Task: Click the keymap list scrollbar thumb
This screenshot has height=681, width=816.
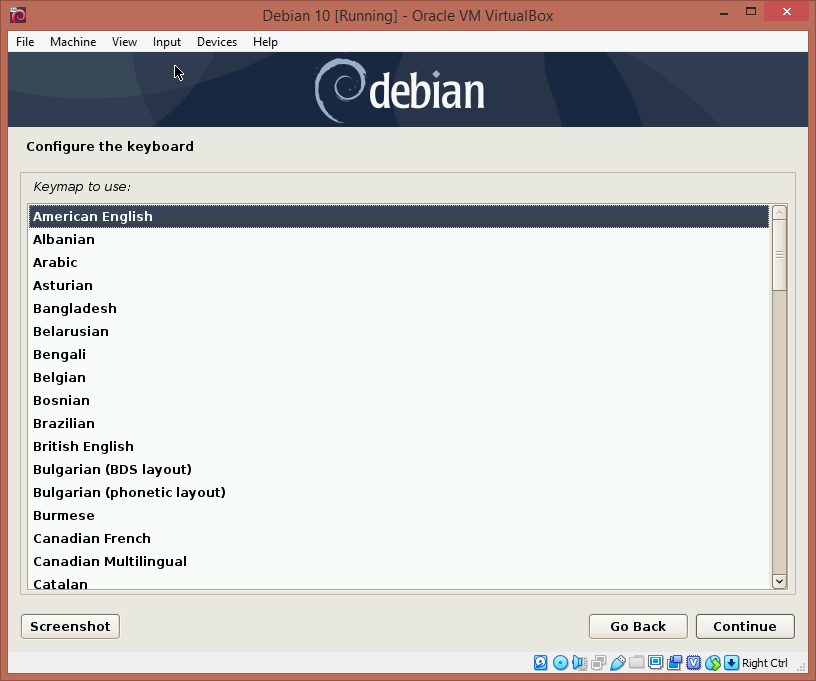Action: click(780, 255)
